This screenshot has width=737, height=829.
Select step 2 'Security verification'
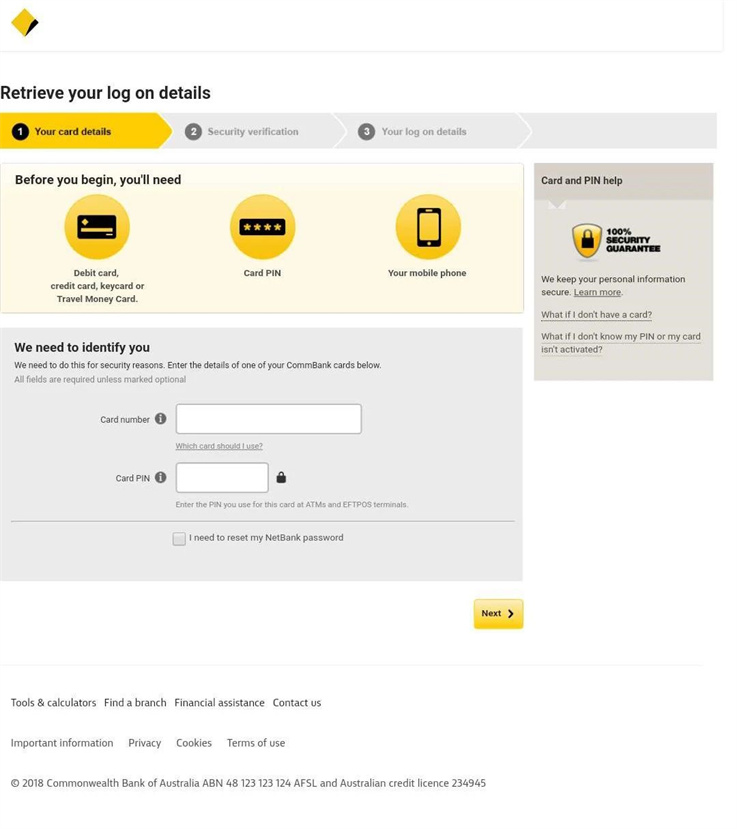(x=253, y=131)
